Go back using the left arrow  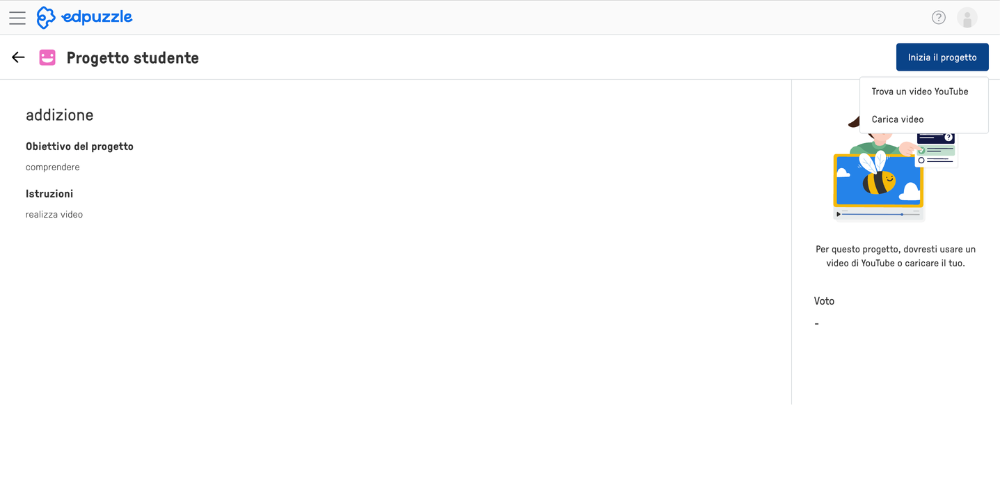18,58
